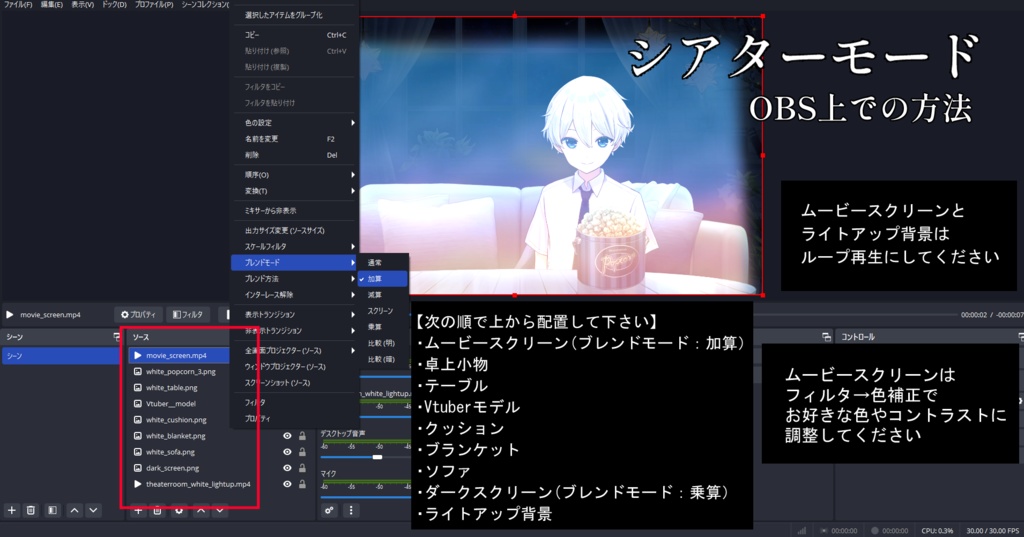Select シーン item in scenes list
1024x537 pixels.
click(x=61, y=356)
